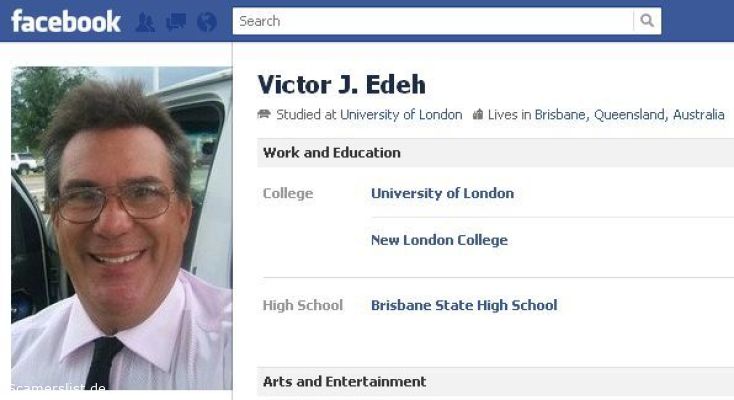Open University of London under College
Viewport: 734px width, 400px height.
pyautogui.click(x=442, y=193)
